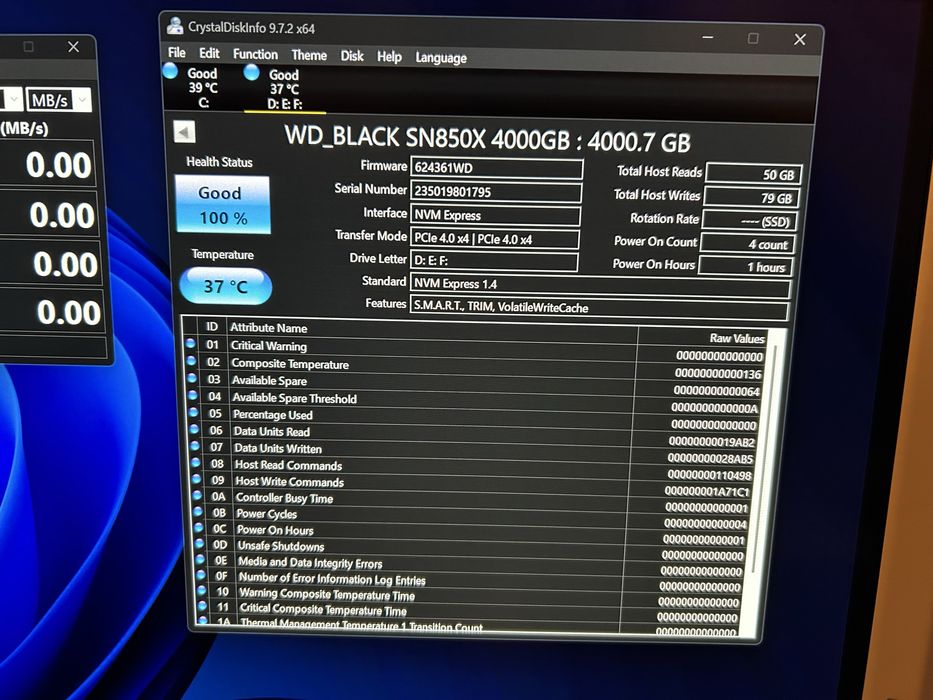Open the Edit menu
The width and height of the screenshot is (933, 700).
209,53
